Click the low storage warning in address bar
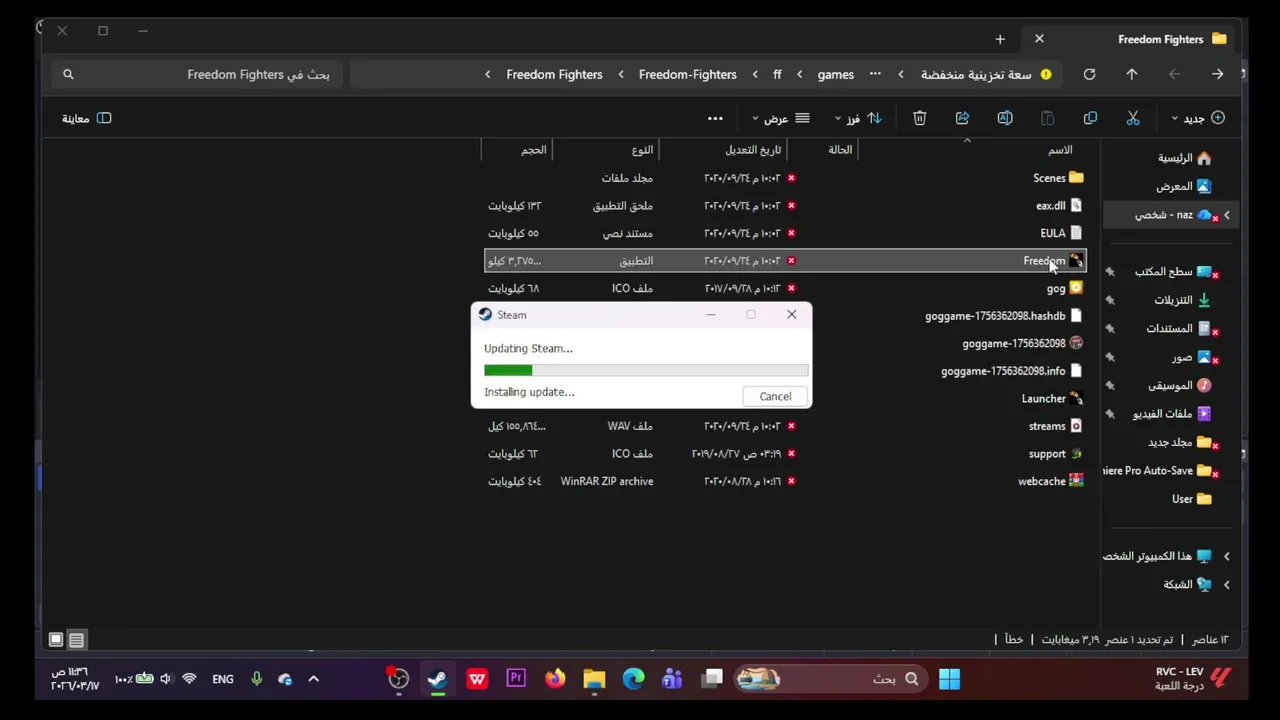Screen dimensions: 1280x720 point(986,74)
